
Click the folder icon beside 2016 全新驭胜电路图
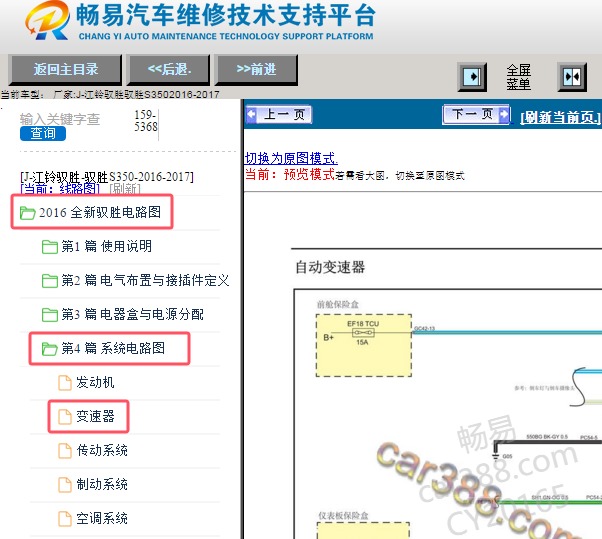pos(28,213)
